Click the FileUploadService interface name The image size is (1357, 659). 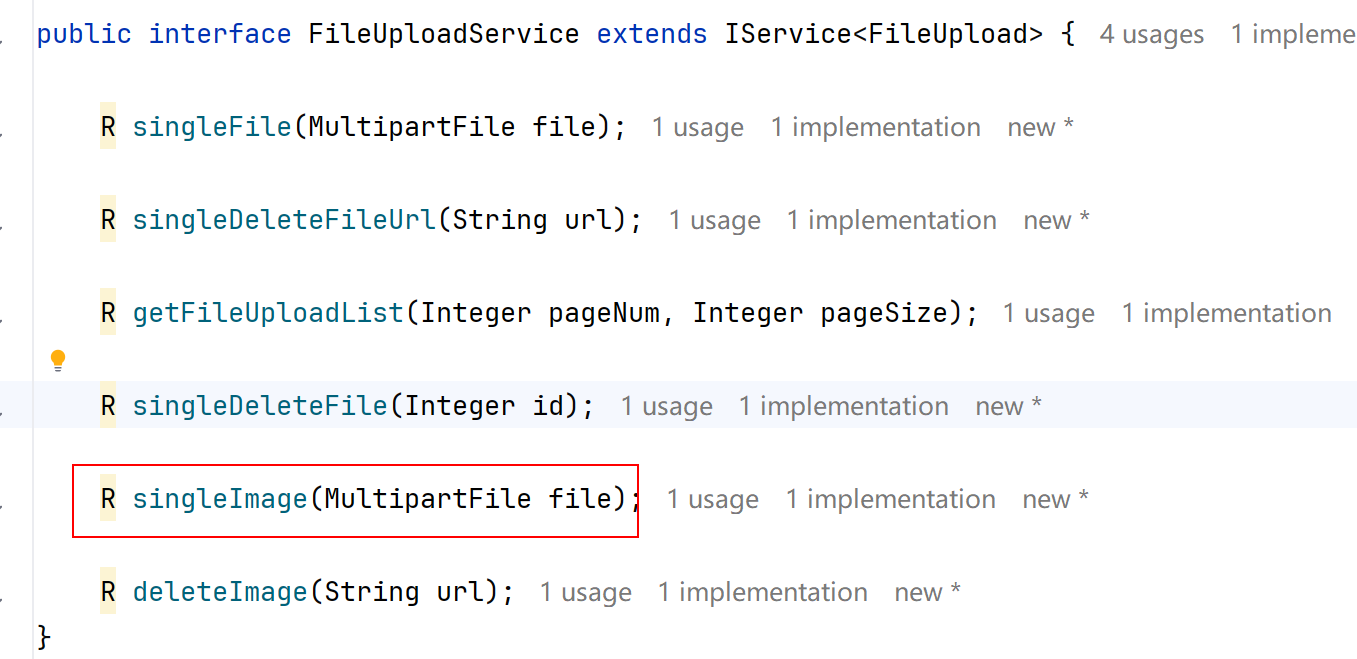coord(444,34)
